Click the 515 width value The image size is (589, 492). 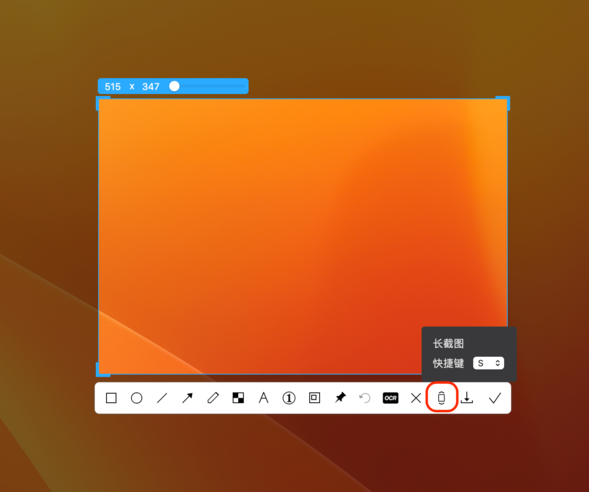click(113, 87)
